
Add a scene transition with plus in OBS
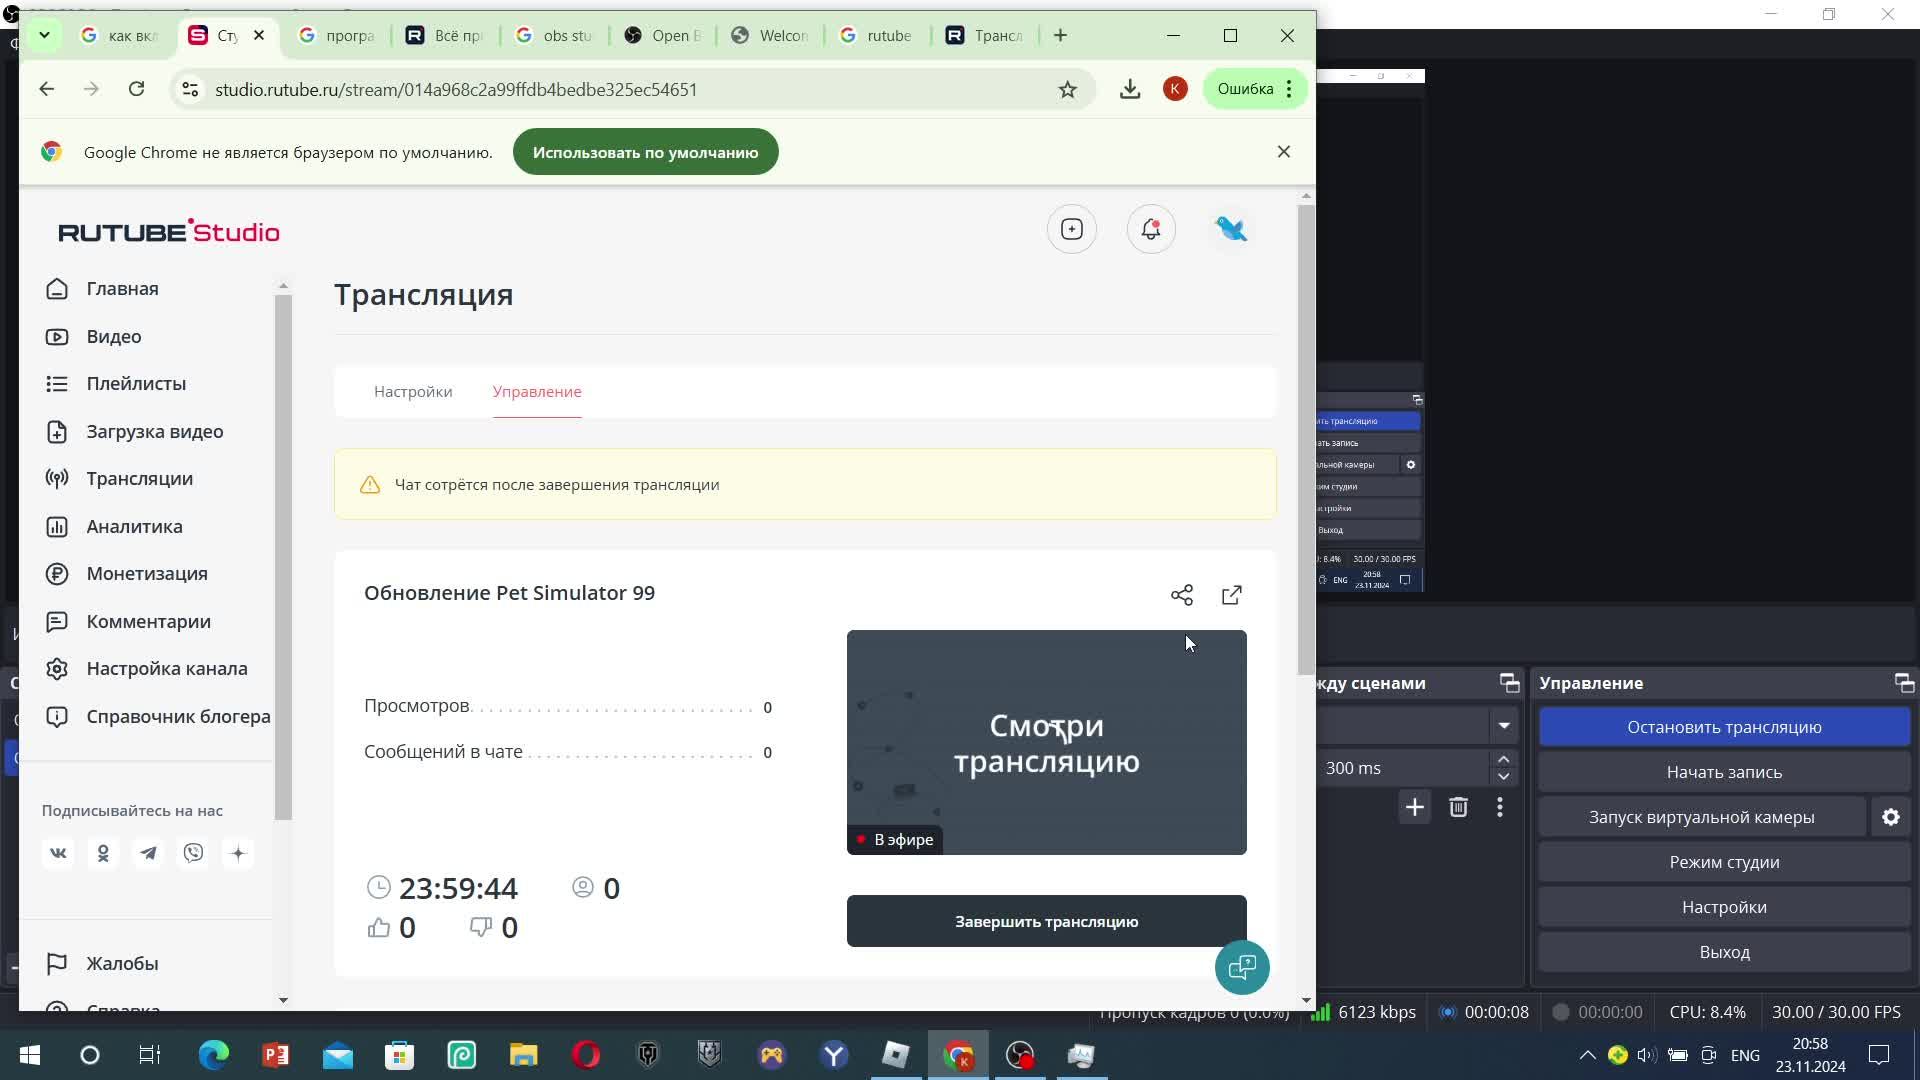pos(1415,808)
